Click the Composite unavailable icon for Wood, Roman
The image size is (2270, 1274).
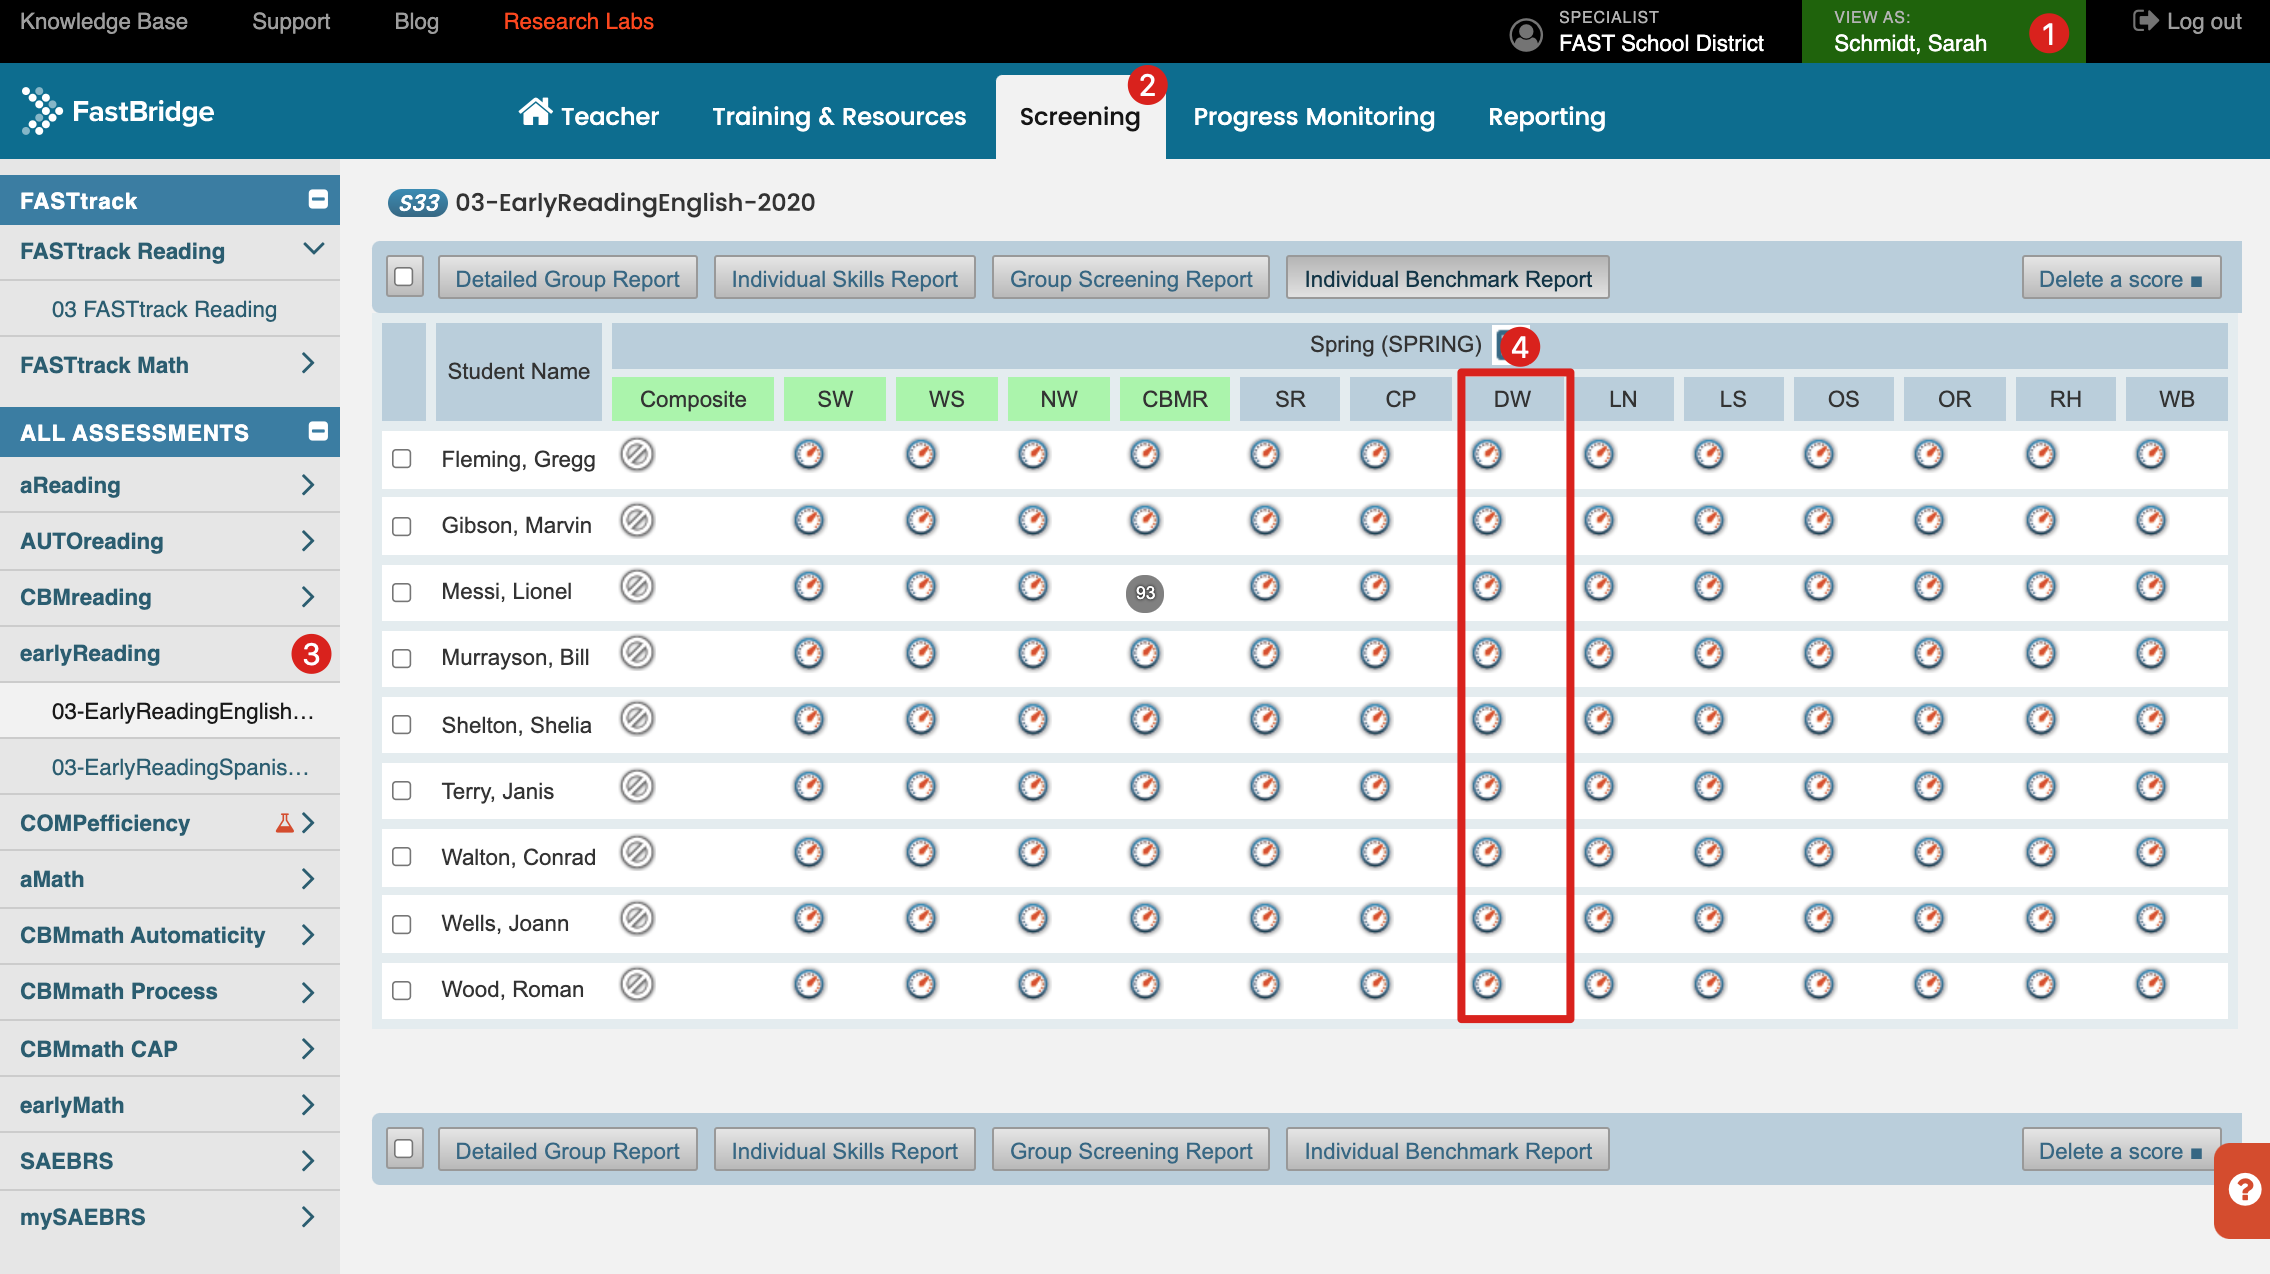coord(637,985)
